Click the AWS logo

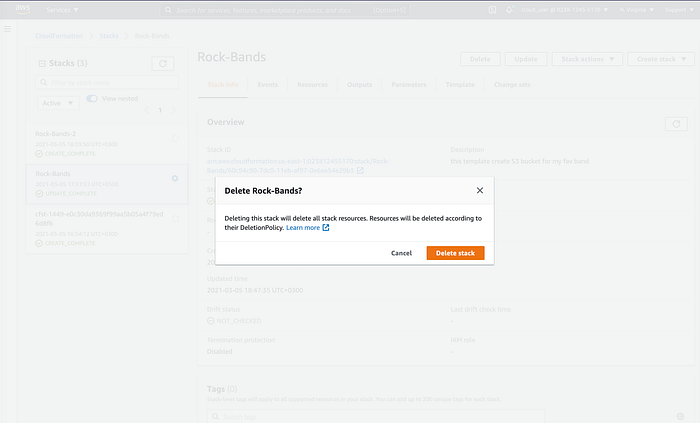[22, 9]
